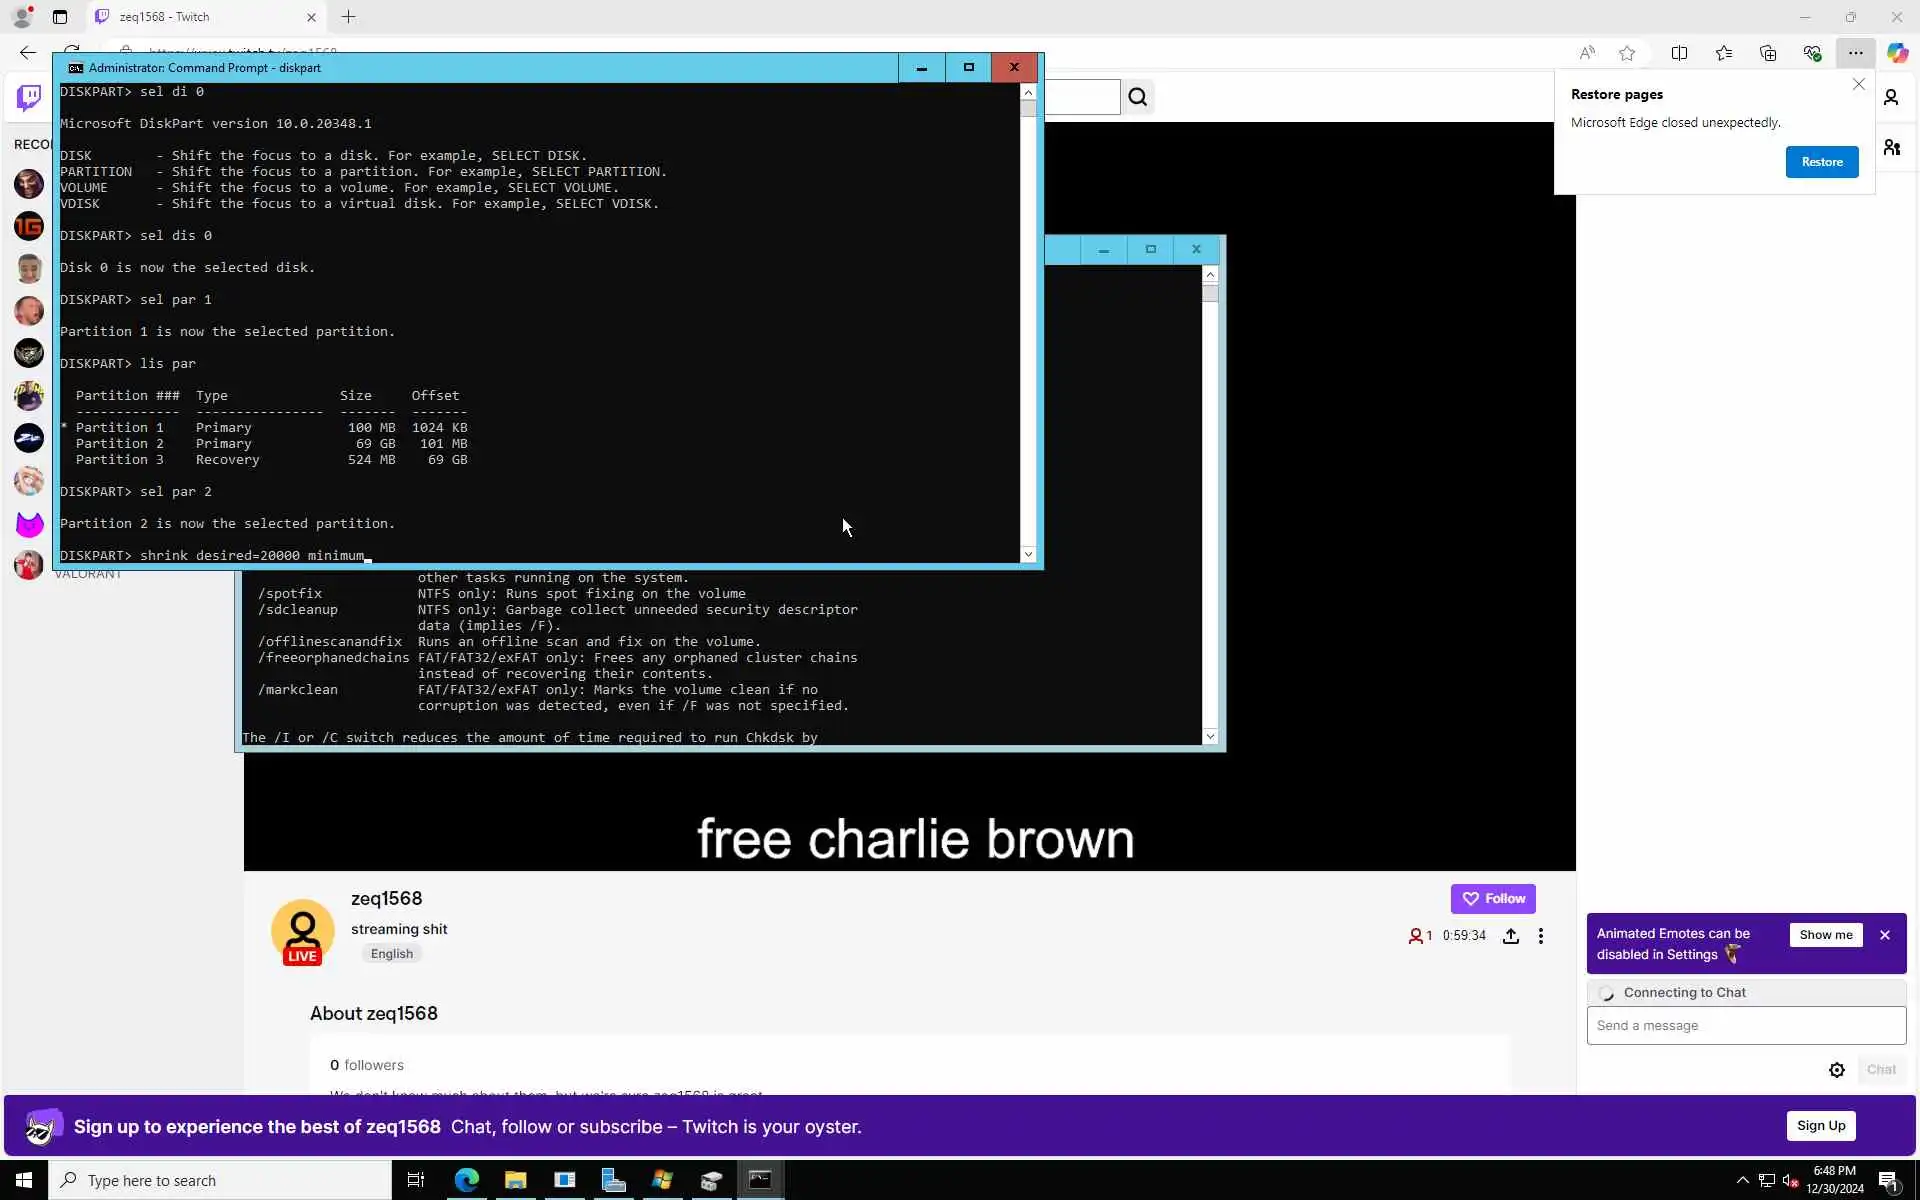1920x1200 pixels.
Task: Click the share stream icon
Action: click(1511, 936)
